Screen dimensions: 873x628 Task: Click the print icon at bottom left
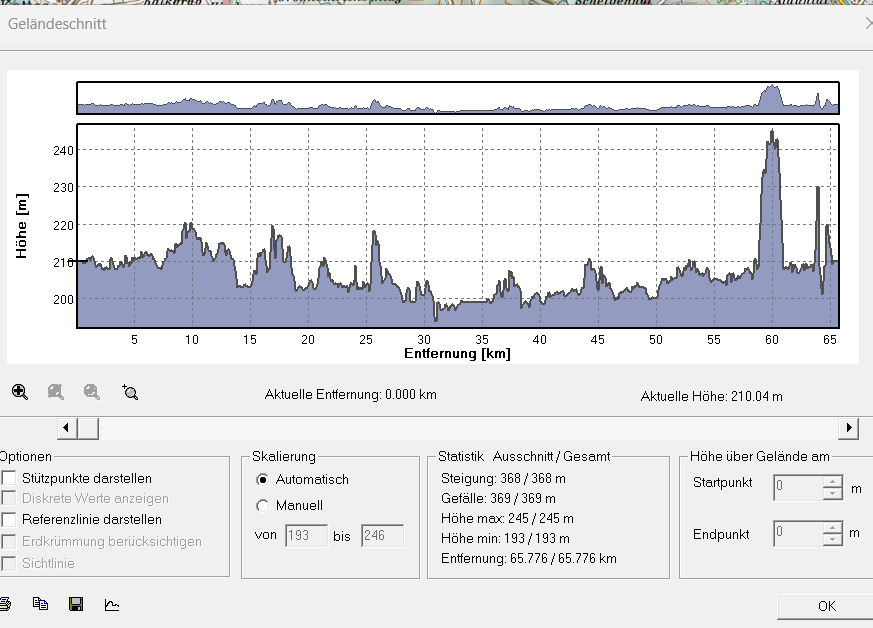(5, 604)
